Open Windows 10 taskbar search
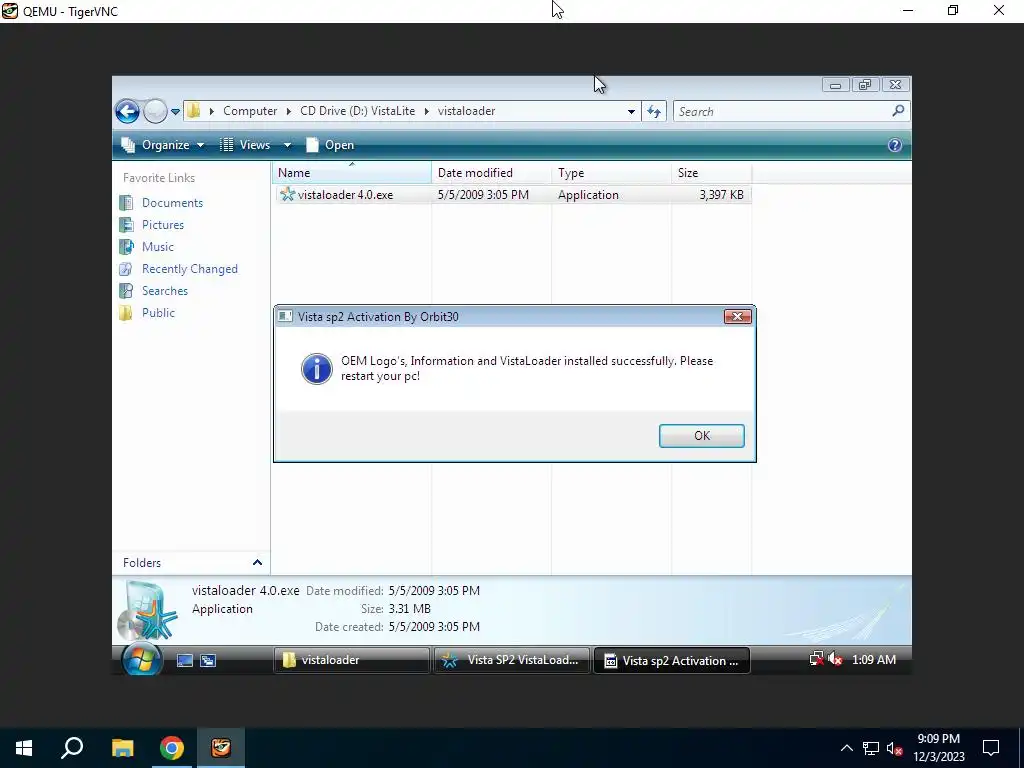The image size is (1024, 768). click(x=72, y=748)
